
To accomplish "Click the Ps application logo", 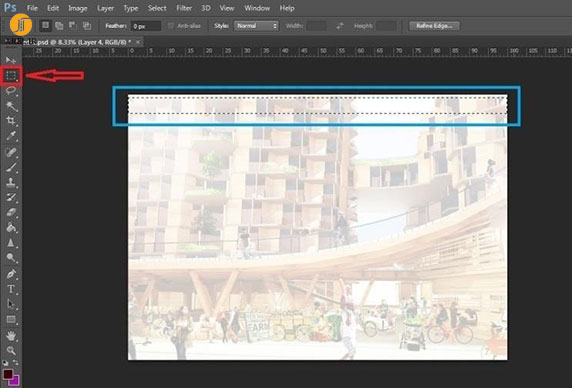I will (x=10, y=8).
